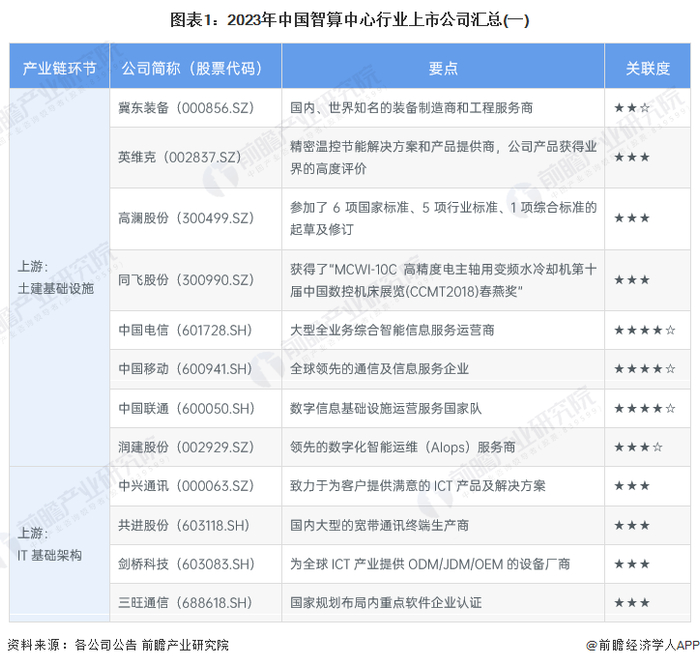This screenshot has height=665, width=700.
Task: Click the @前瞻经济学人APP credit
Action: [642, 645]
